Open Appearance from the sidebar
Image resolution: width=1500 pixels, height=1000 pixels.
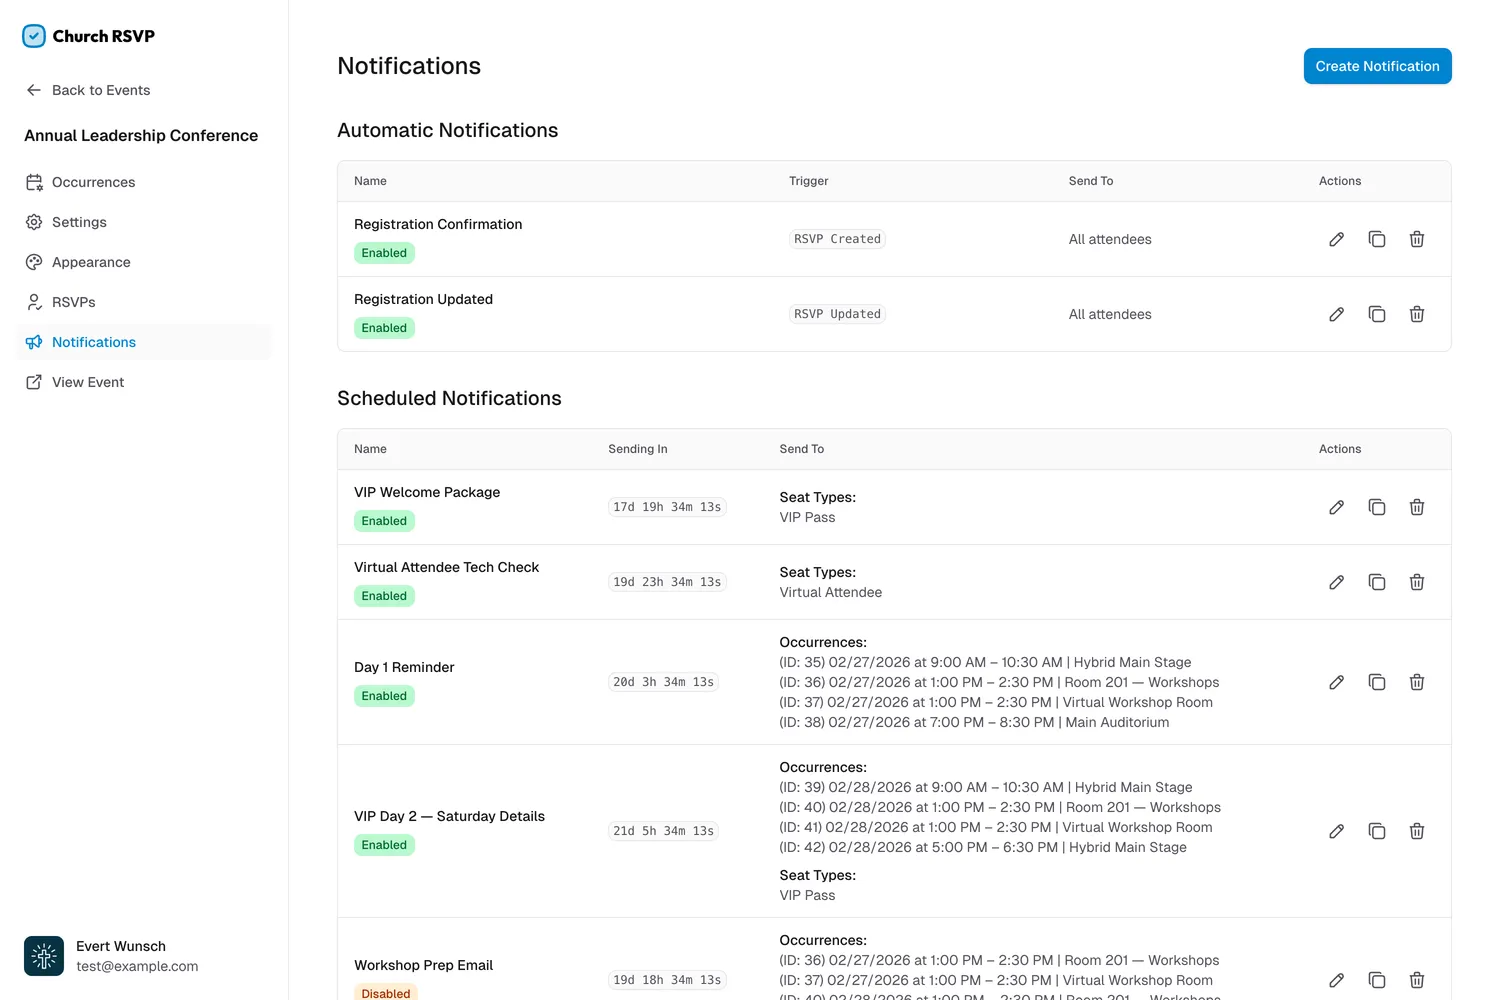(91, 262)
